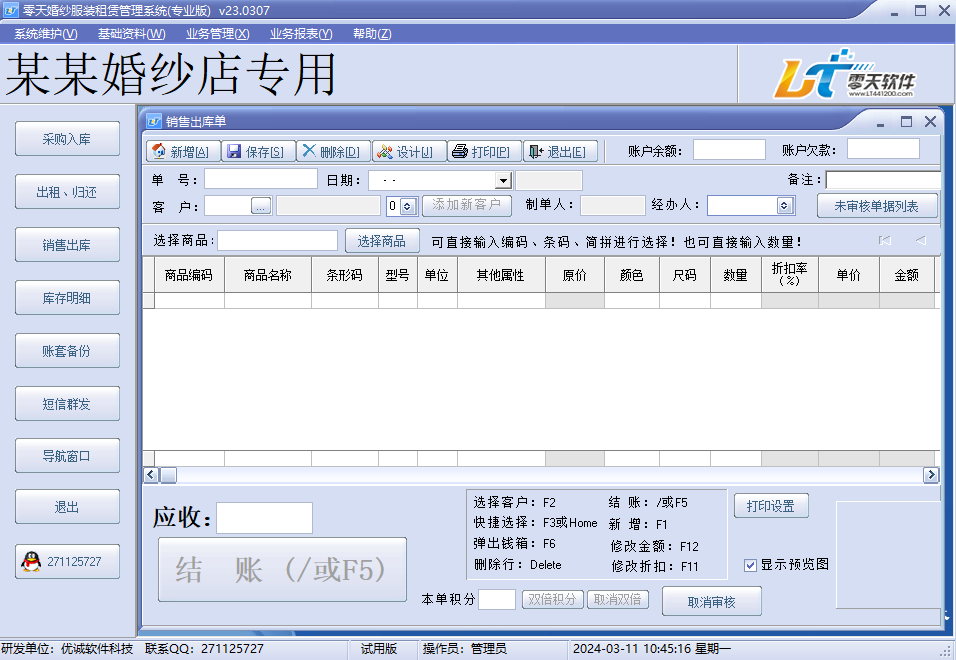Open the 业务报表(Y) menu

(x=301, y=34)
